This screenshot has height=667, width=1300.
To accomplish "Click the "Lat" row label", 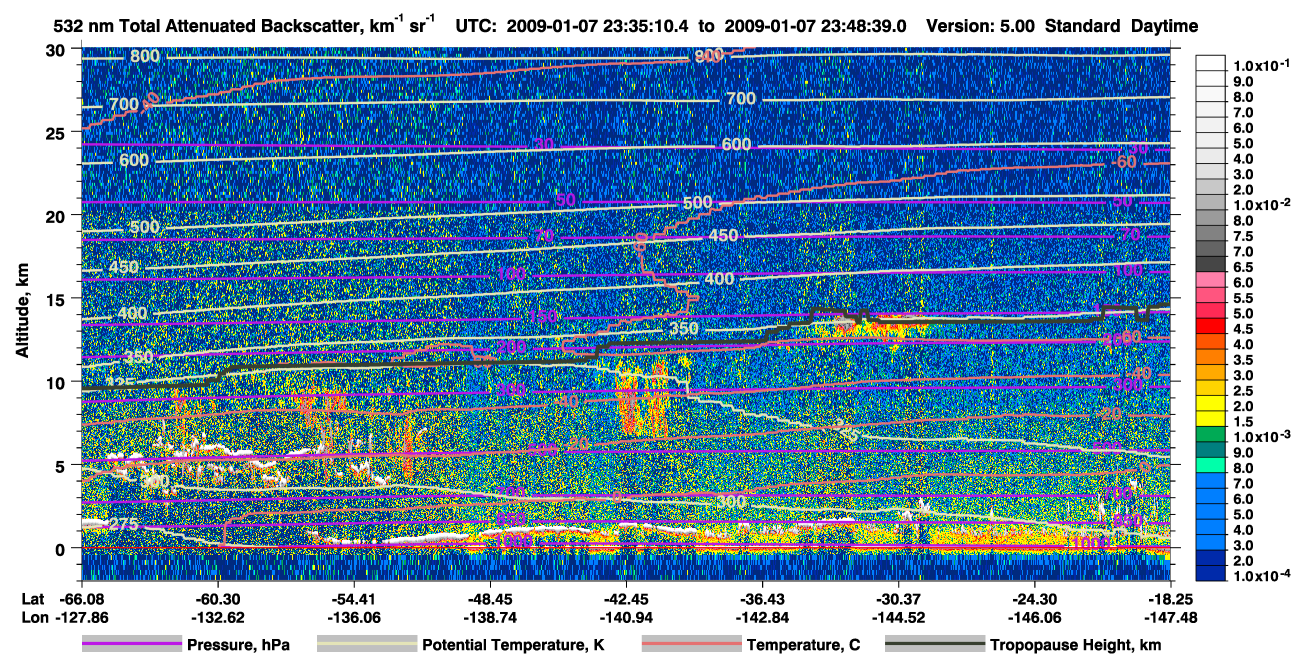I will click(32, 600).
